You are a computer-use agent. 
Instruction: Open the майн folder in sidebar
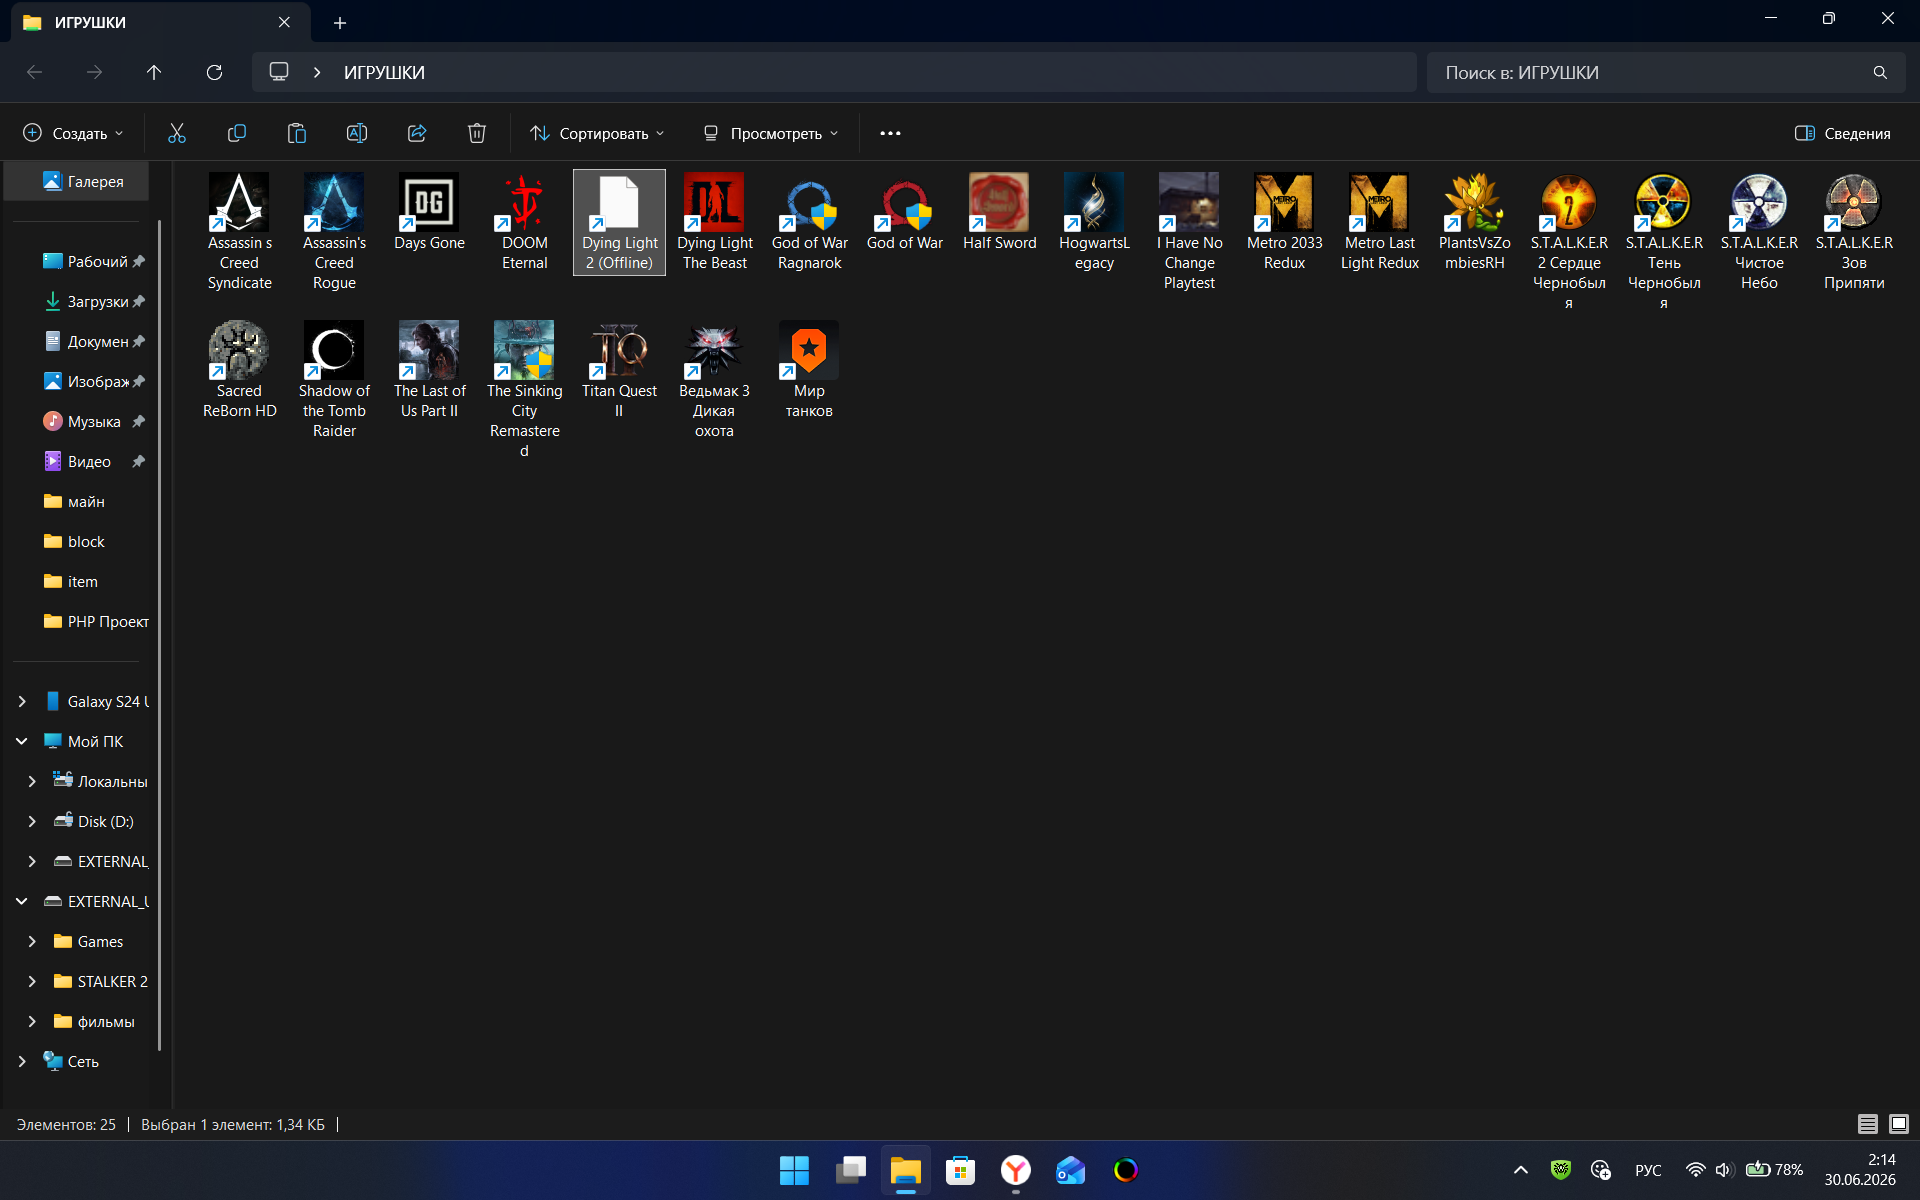(75, 502)
